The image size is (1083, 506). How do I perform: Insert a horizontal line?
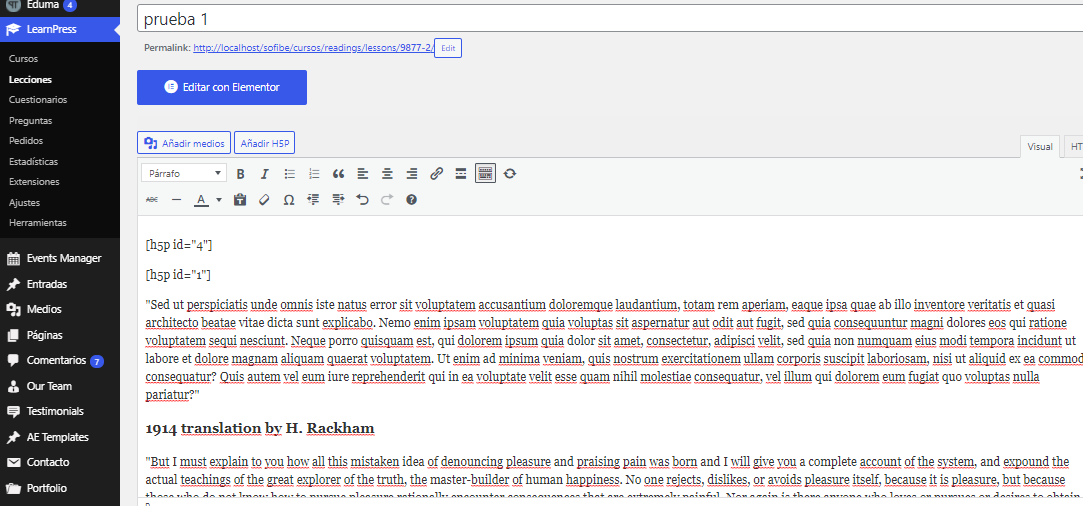pos(176,200)
